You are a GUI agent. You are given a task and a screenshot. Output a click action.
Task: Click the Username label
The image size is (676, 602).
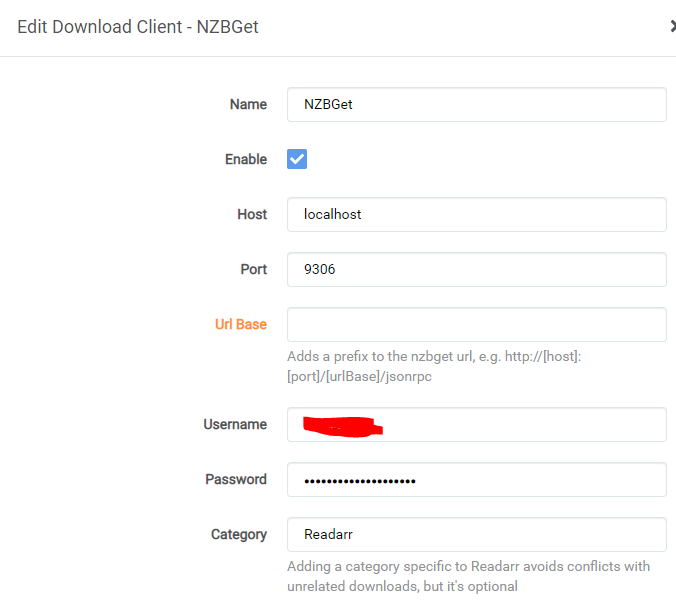click(235, 424)
